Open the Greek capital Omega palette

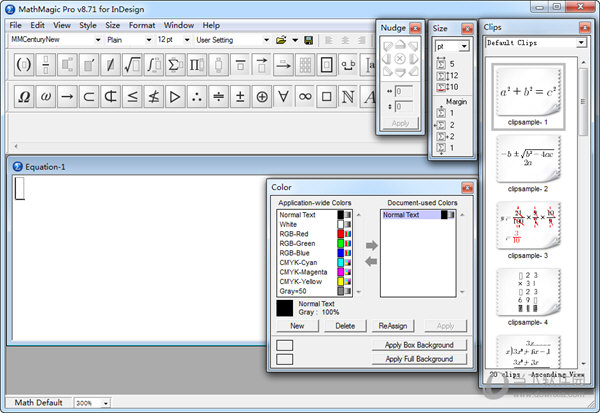tap(22, 97)
